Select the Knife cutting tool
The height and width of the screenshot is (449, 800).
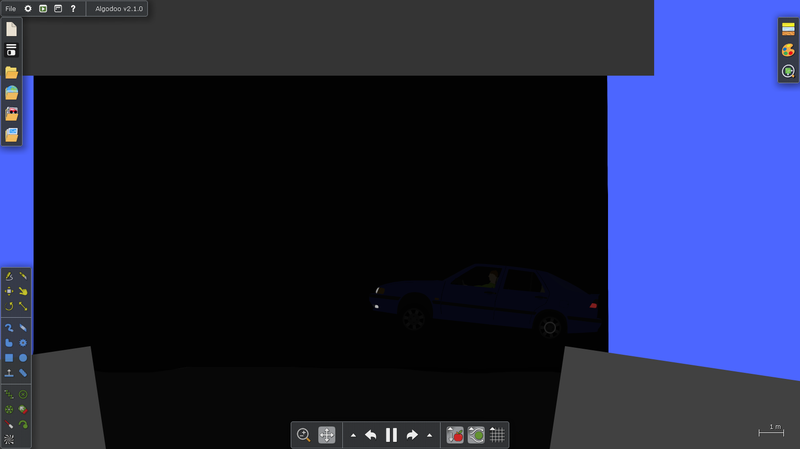click(x=23, y=276)
